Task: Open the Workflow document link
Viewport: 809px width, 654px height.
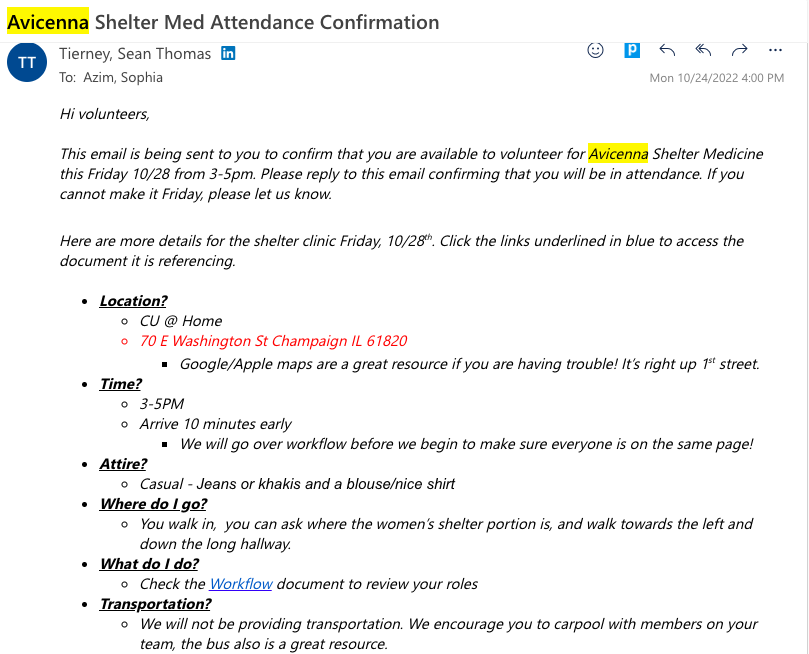Action: click(241, 584)
